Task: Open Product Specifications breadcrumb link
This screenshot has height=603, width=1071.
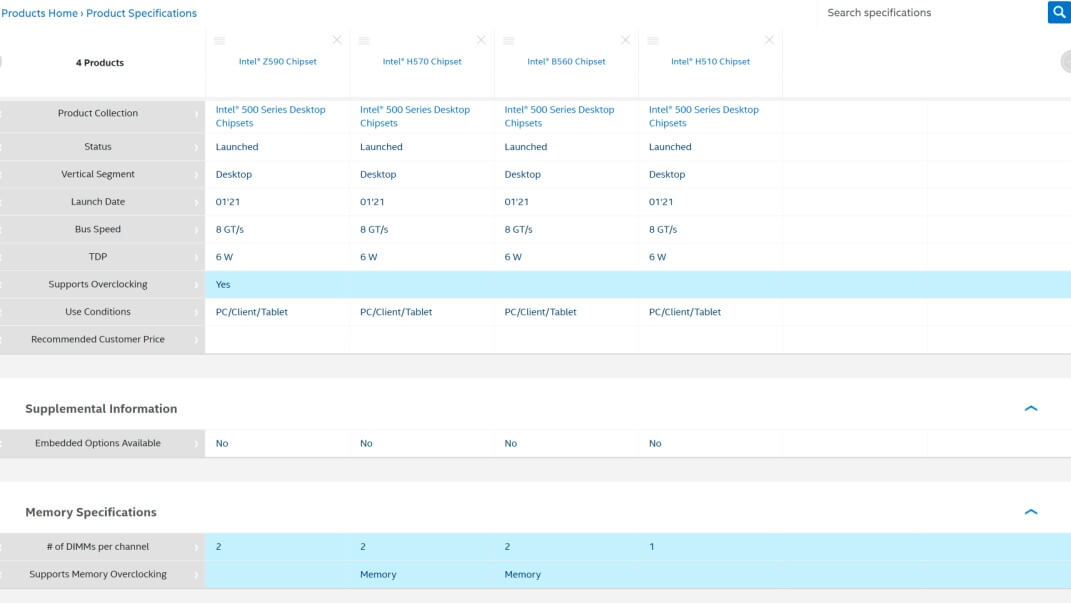Action: tap(141, 13)
